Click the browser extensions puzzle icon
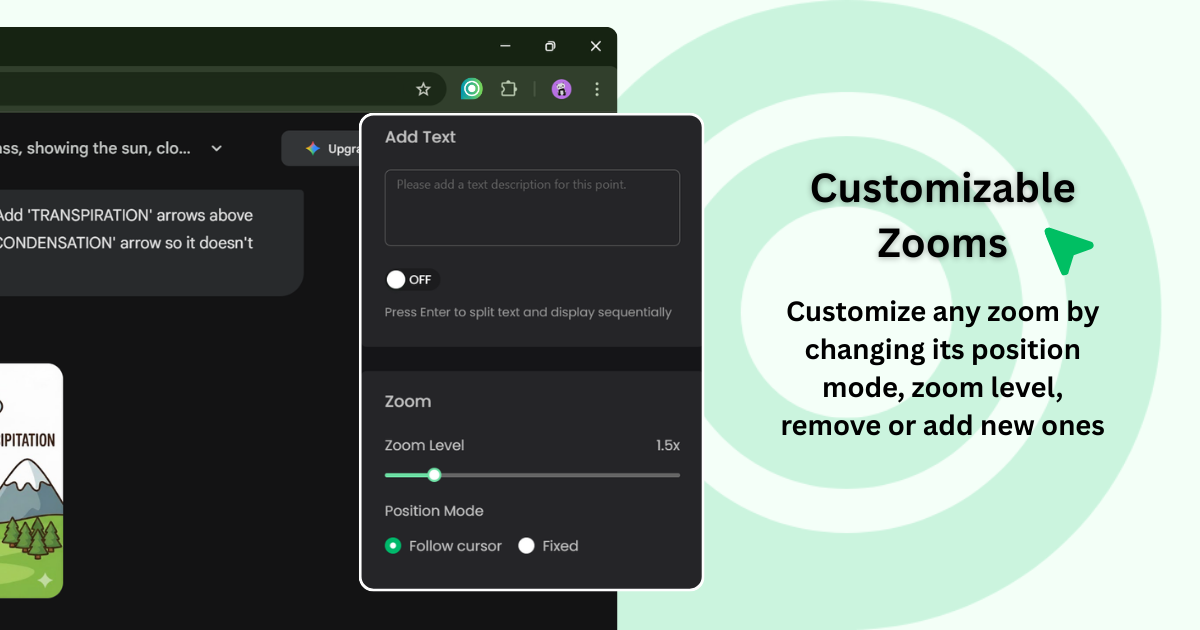The height and width of the screenshot is (630, 1200). (x=508, y=88)
